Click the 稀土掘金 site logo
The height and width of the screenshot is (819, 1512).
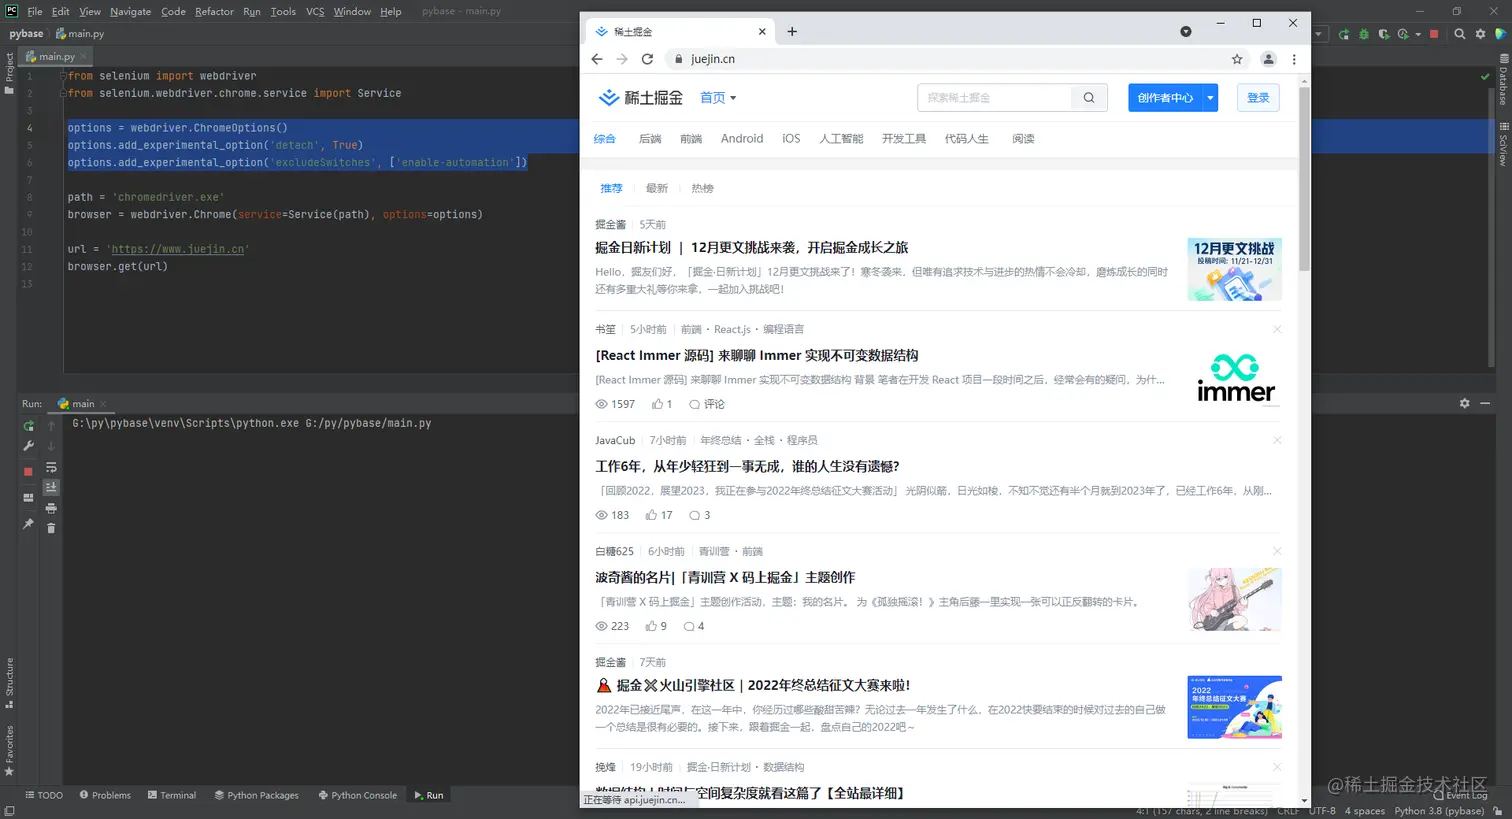click(x=640, y=98)
